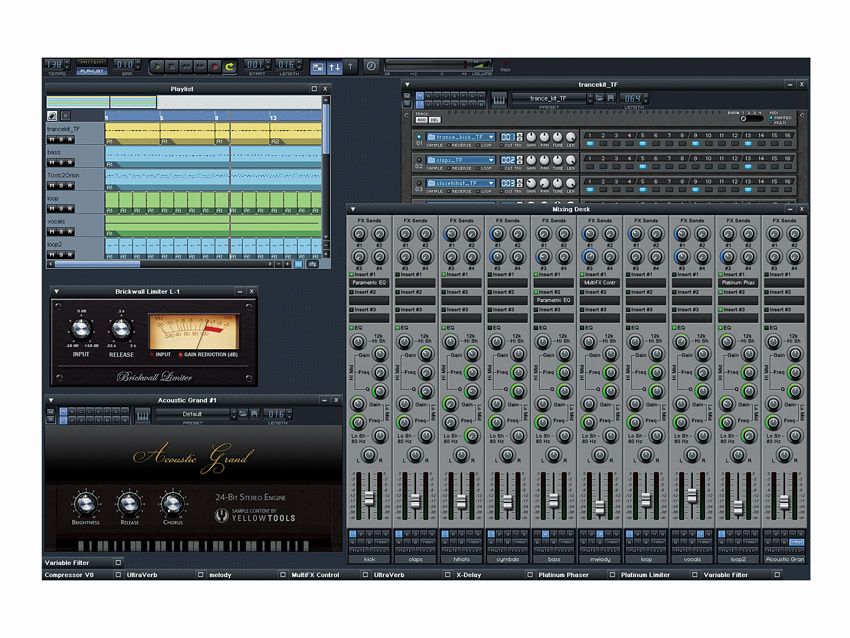The image size is (850, 638).
Task: Click the R button on the vocals Playlist track
Action: tap(70, 232)
